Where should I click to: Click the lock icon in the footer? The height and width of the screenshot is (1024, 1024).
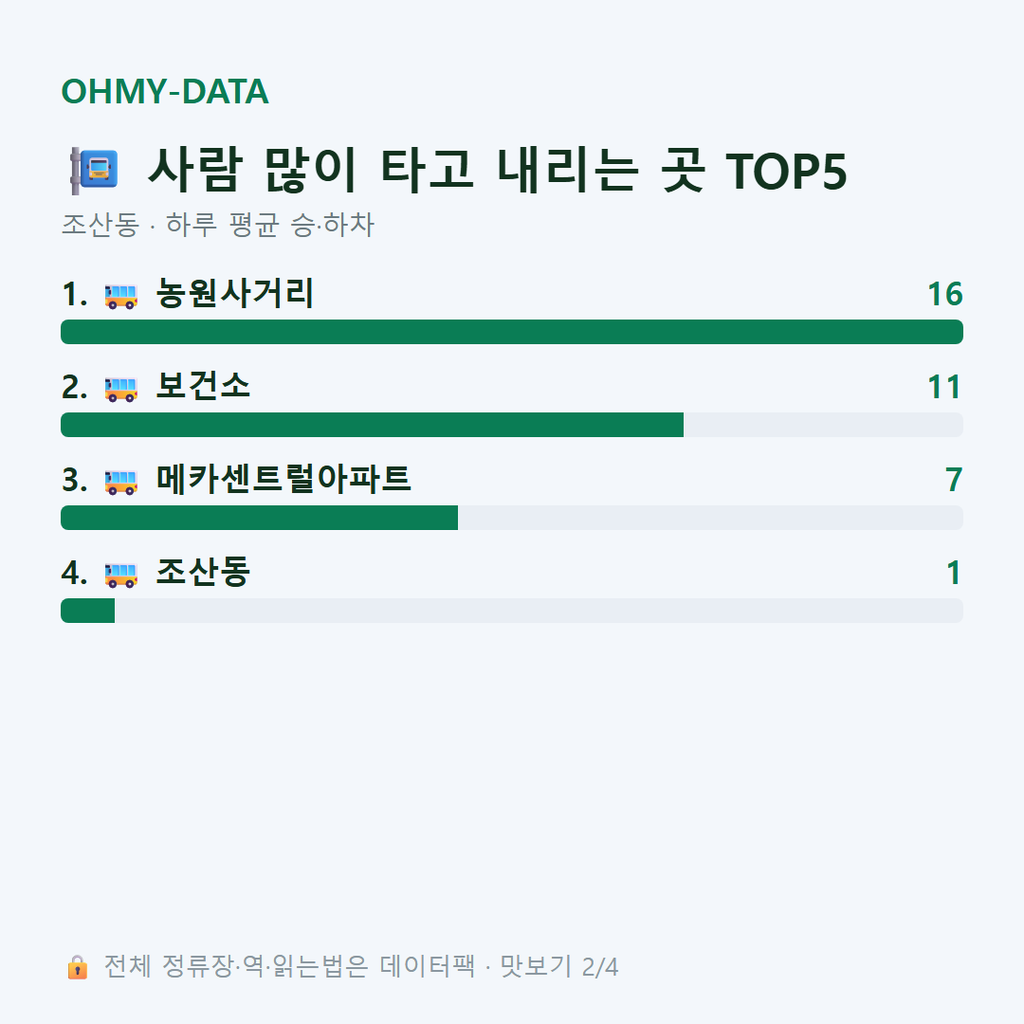[x=77, y=967]
